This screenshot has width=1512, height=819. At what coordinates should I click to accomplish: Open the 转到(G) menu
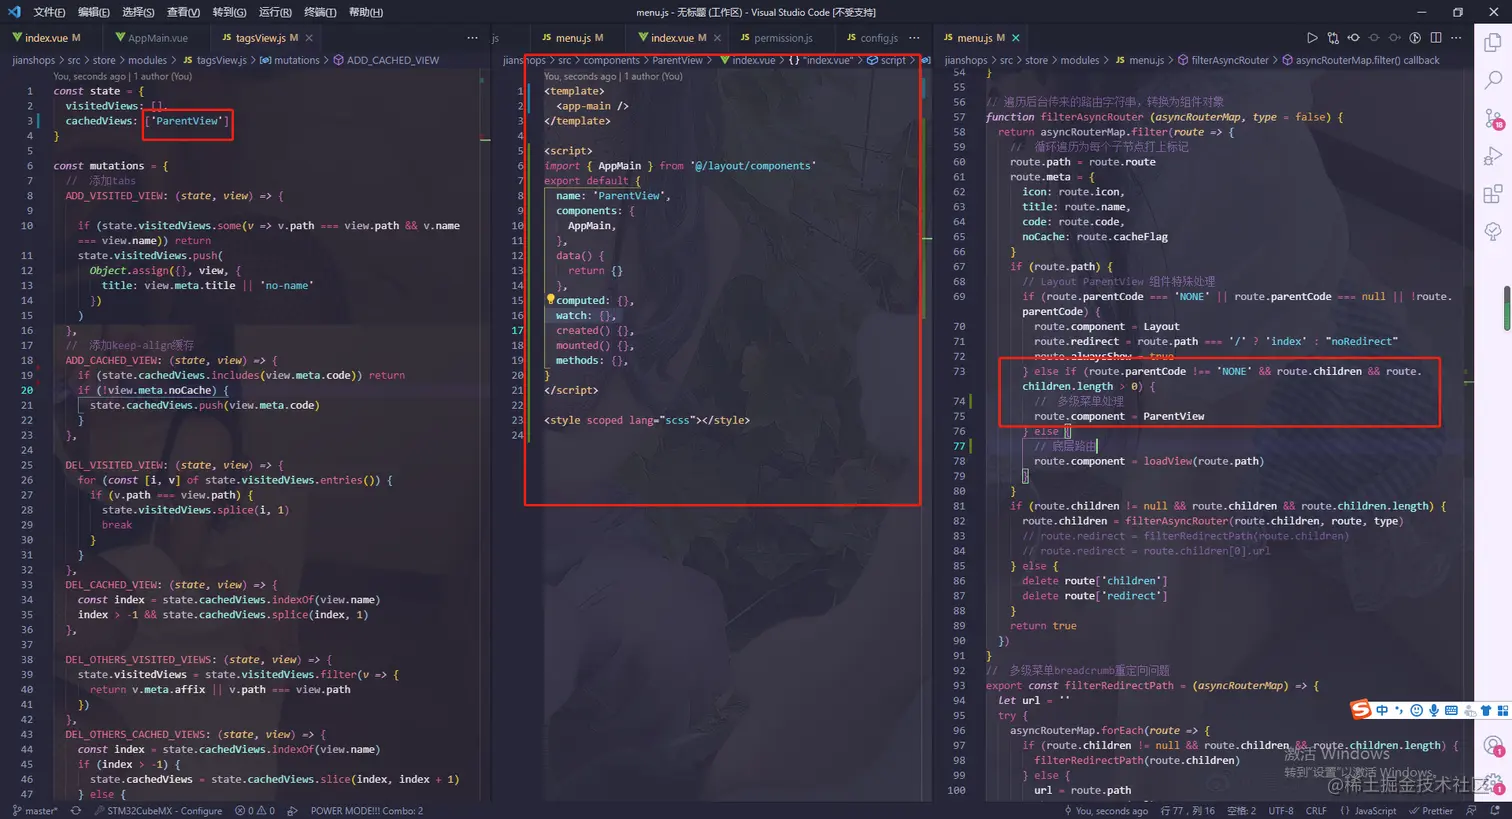click(229, 12)
